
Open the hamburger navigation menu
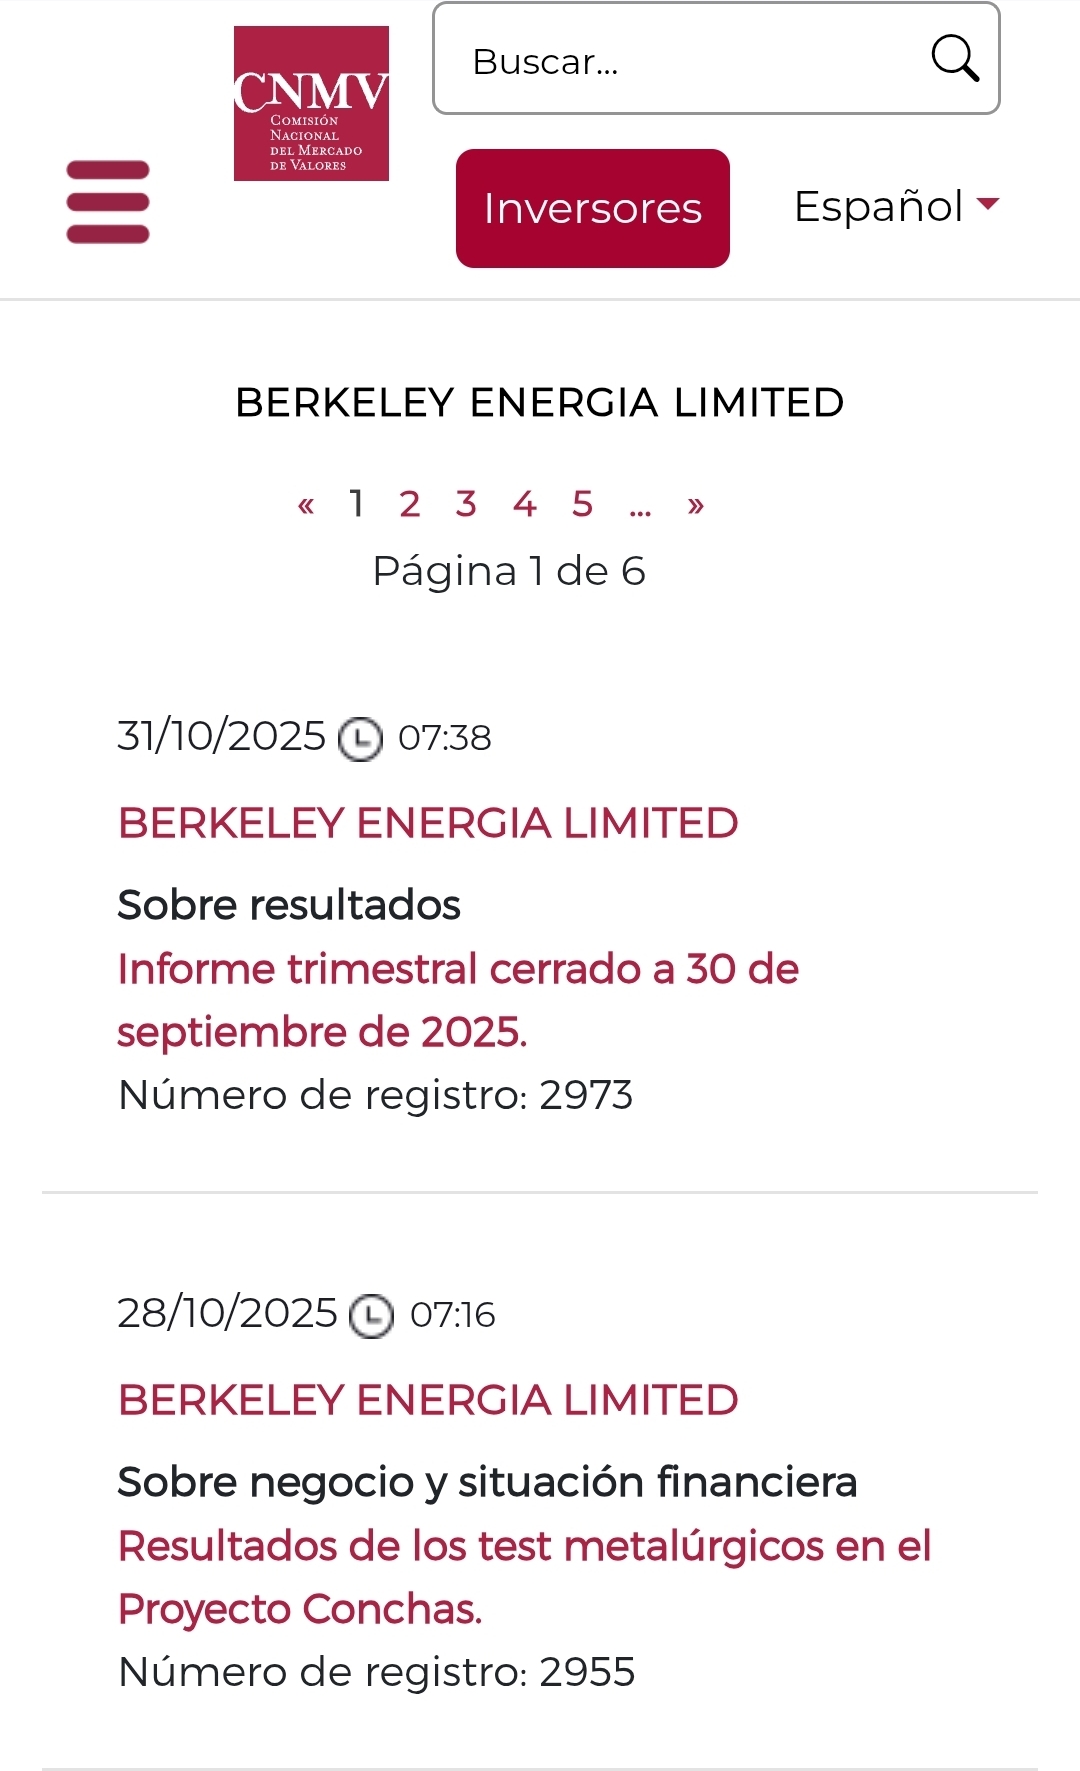point(108,202)
